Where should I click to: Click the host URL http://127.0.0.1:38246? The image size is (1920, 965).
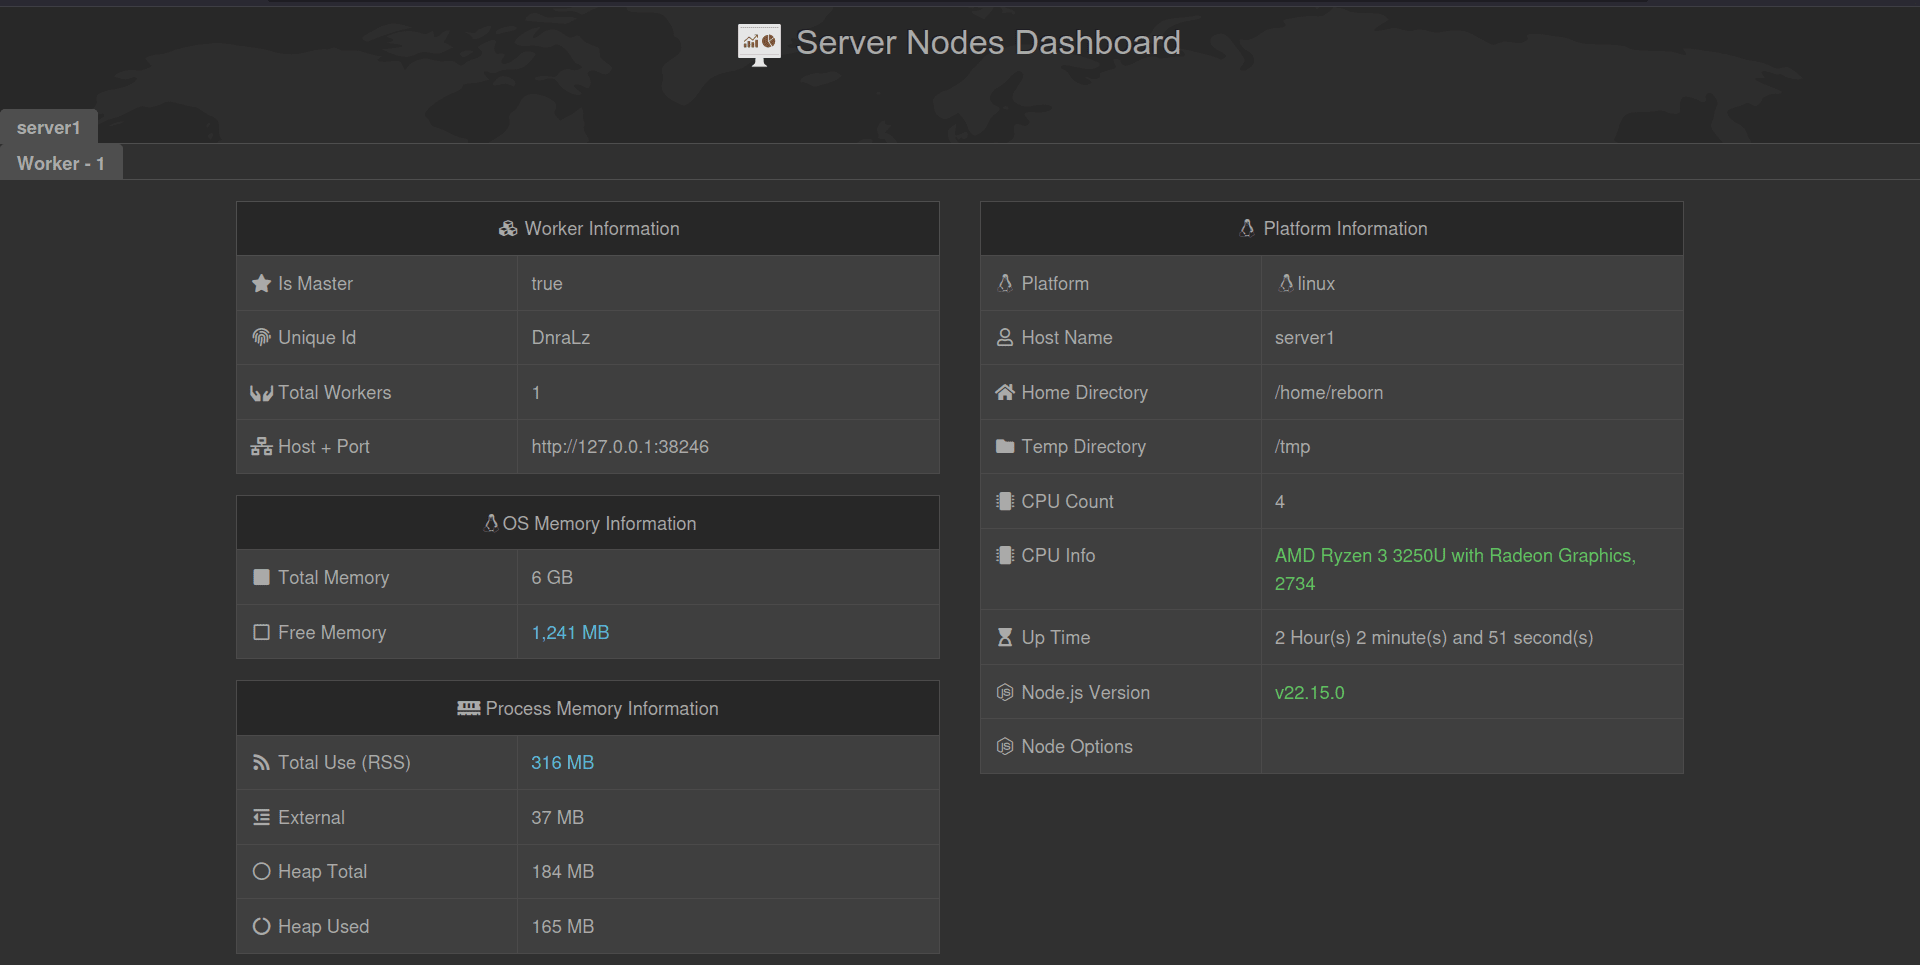620,447
